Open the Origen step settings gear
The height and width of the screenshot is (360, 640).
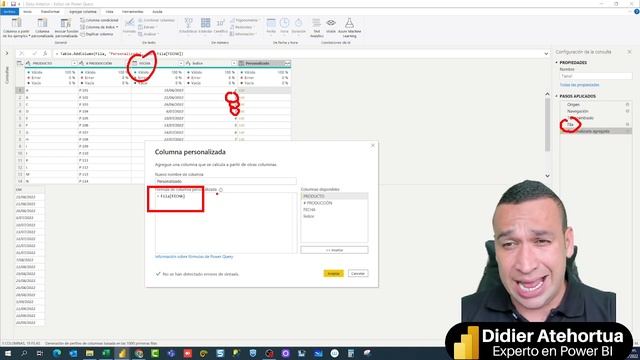[627, 104]
